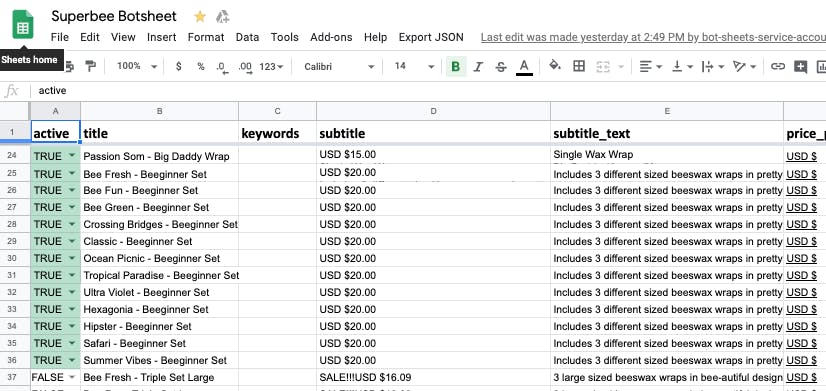Open the fill color bucket tool
Image resolution: width=826 pixels, height=391 pixels.
555,66
